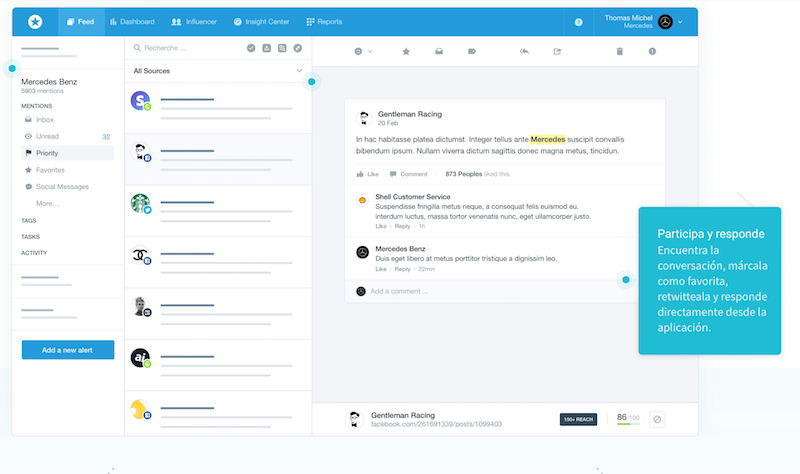This screenshot has width=800, height=474.
Task: Click the tag label icon in the toolbar
Action: (471, 51)
